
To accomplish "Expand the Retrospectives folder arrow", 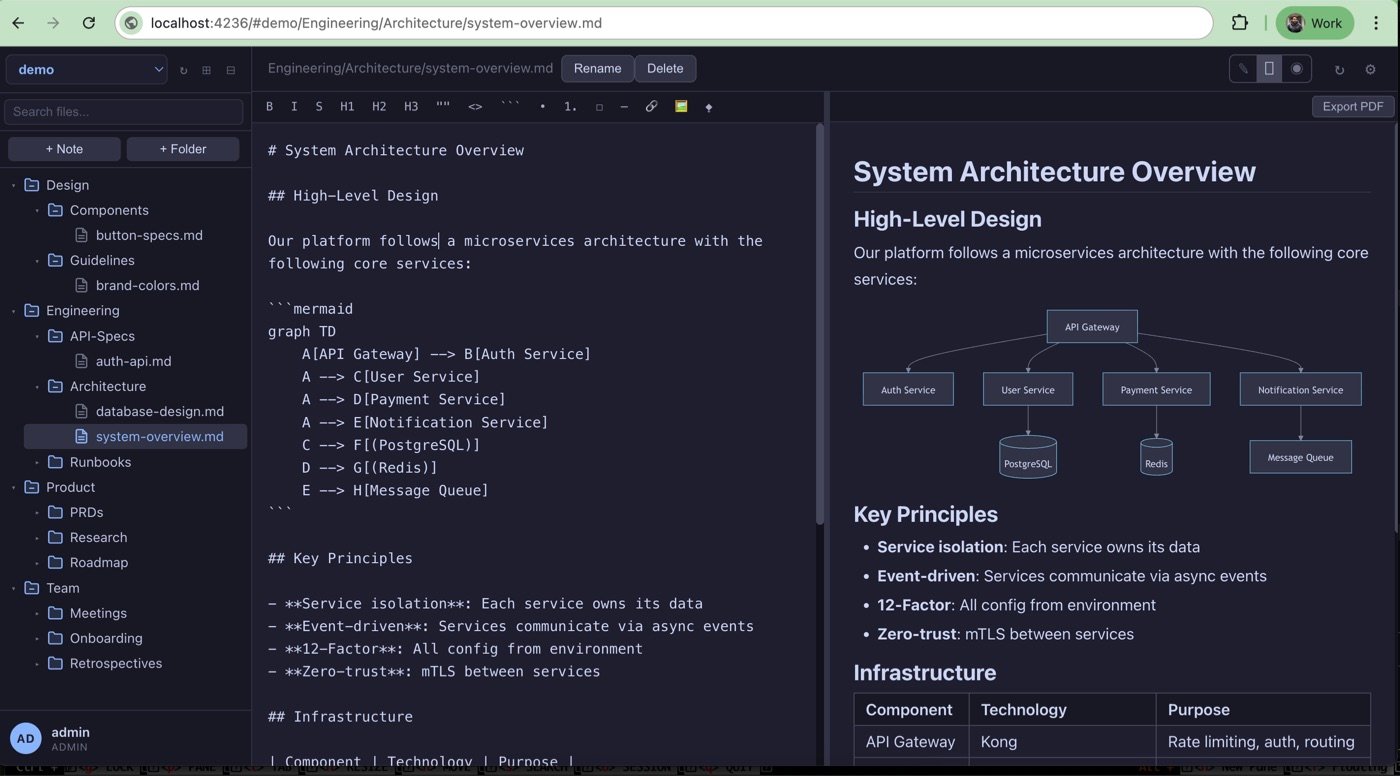I will 37,663.
